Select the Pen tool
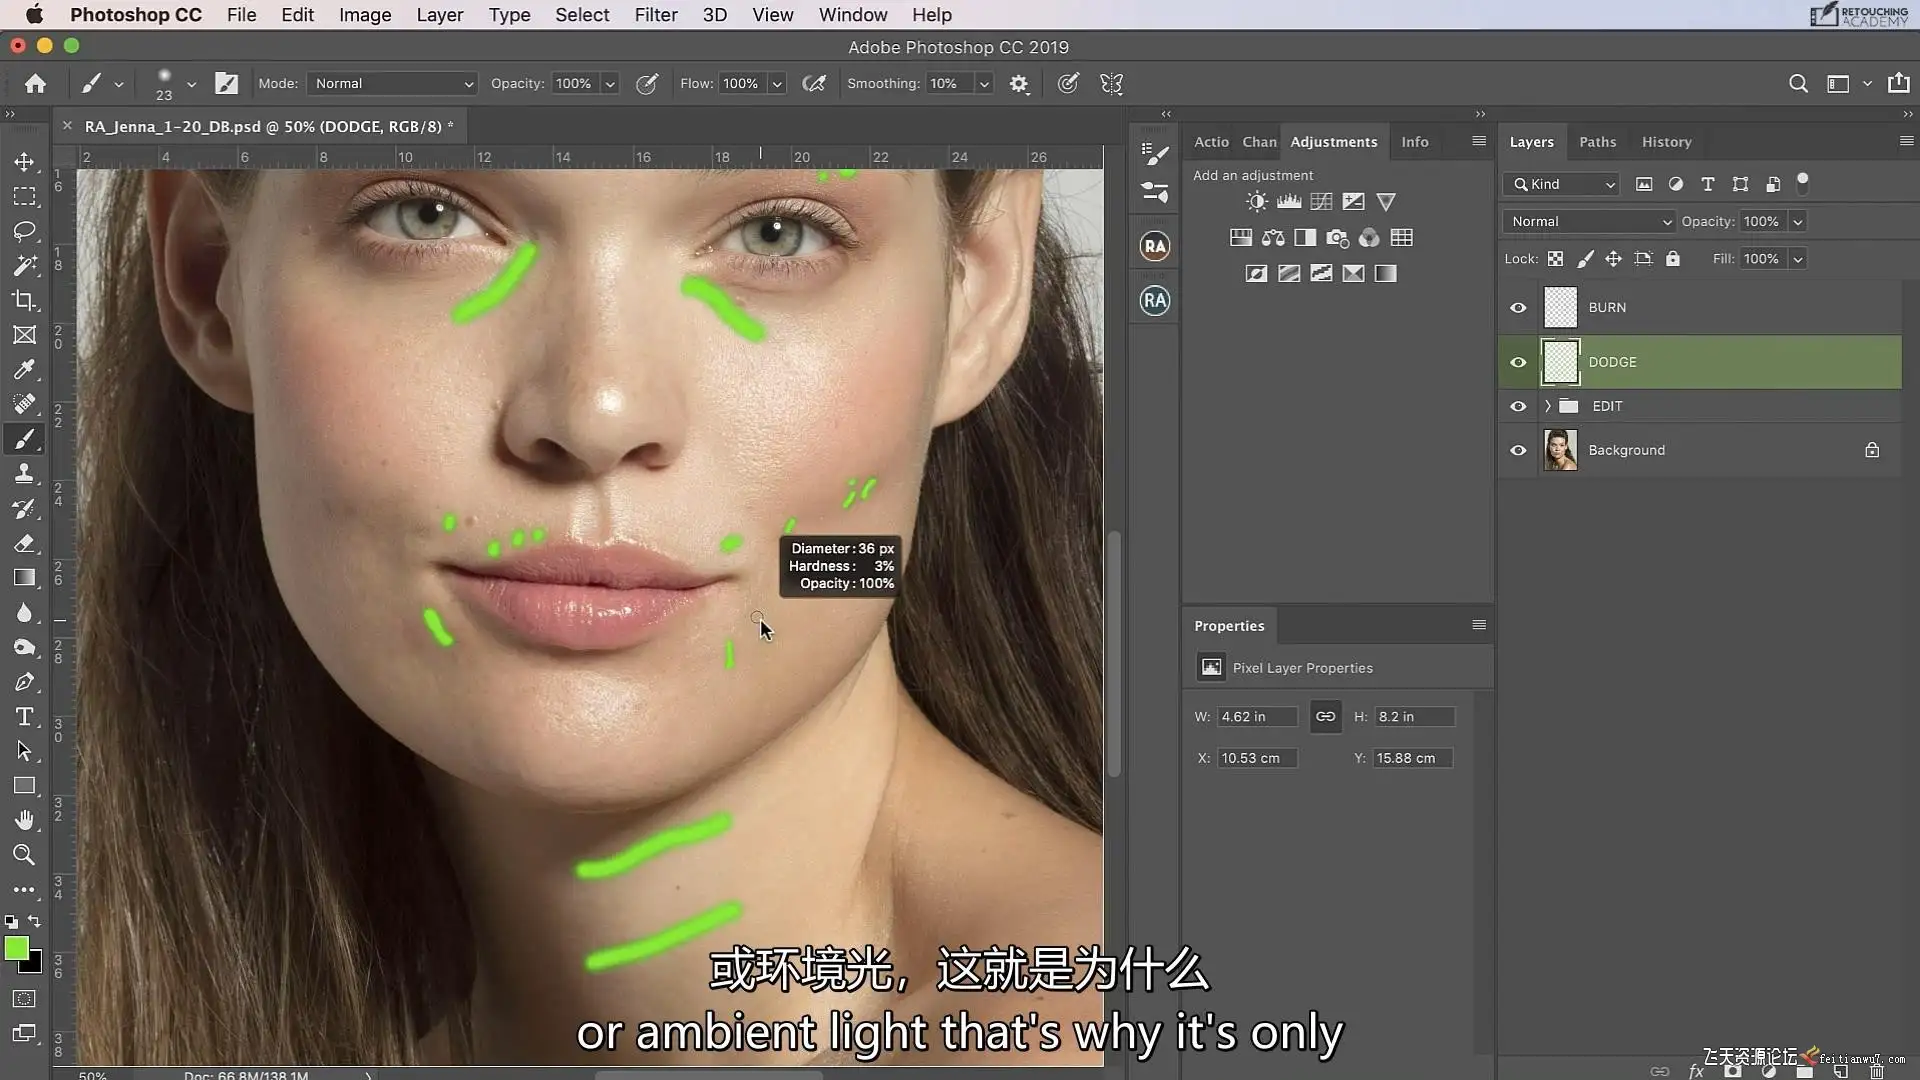The image size is (1920, 1080). point(24,682)
